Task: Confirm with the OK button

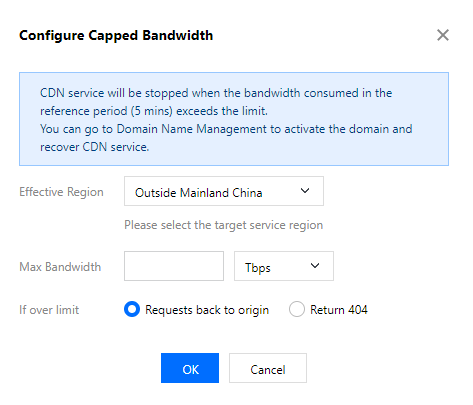Action: click(x=190, y=368)
